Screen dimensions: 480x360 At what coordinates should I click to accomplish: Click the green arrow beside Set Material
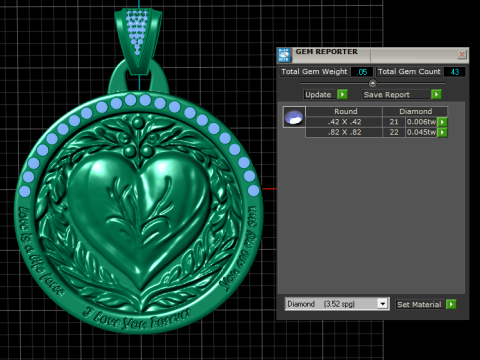tap(451, 304)
